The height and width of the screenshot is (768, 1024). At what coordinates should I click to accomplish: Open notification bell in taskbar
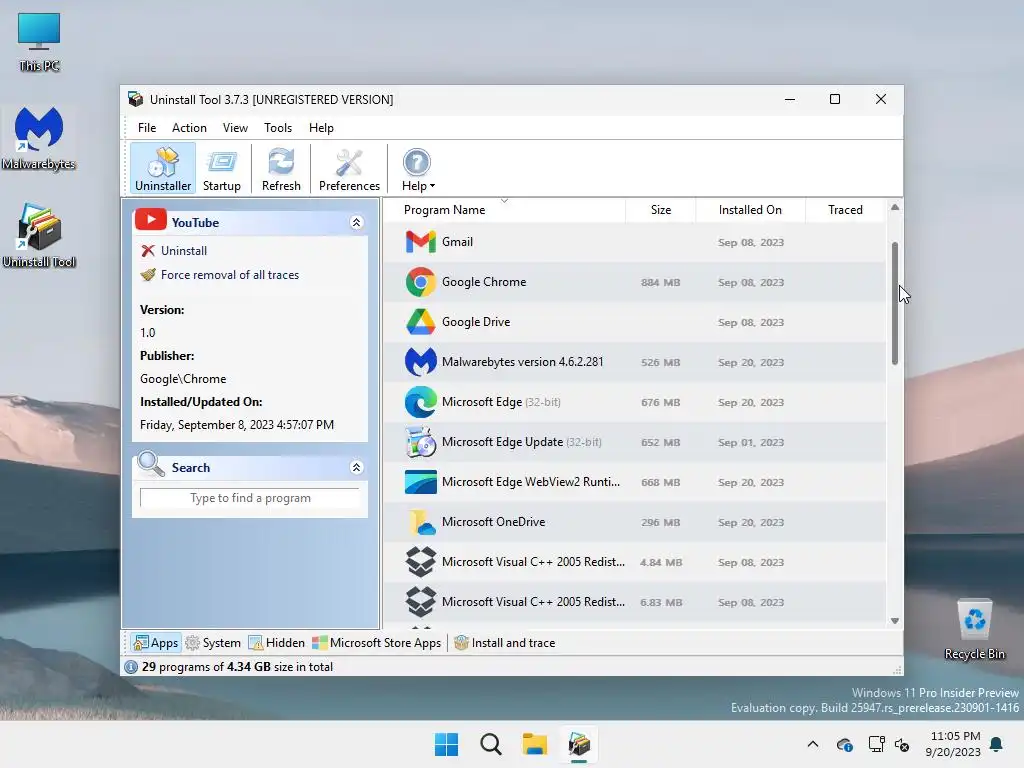(x=997, y=744)
